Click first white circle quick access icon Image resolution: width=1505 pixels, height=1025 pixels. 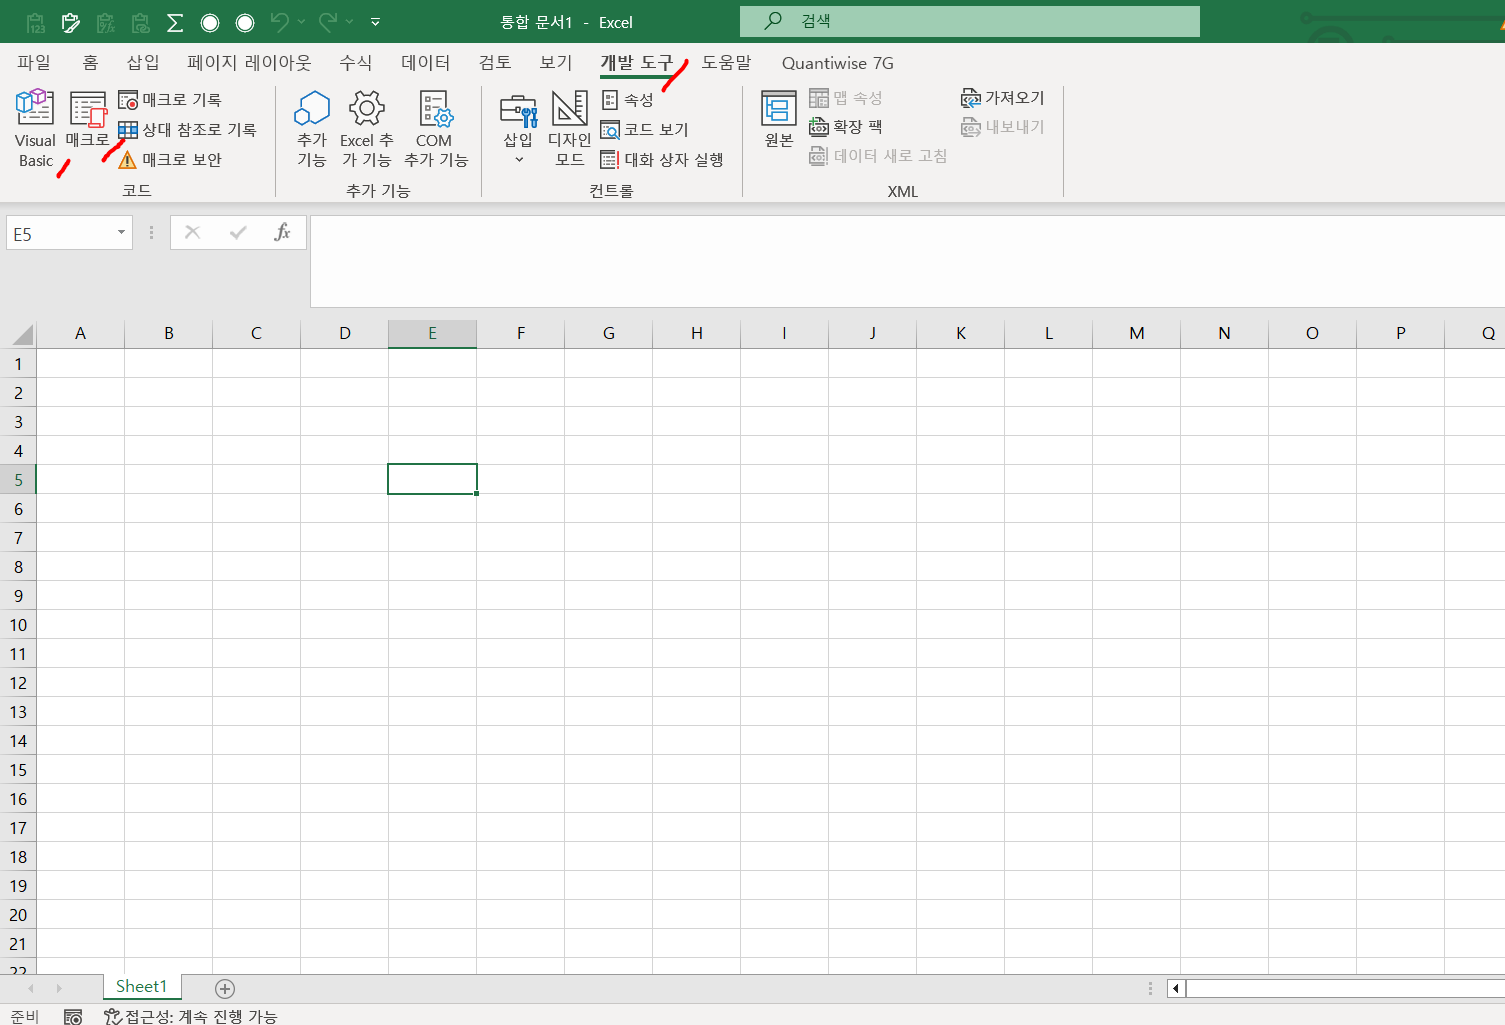[x=210, y=22]
